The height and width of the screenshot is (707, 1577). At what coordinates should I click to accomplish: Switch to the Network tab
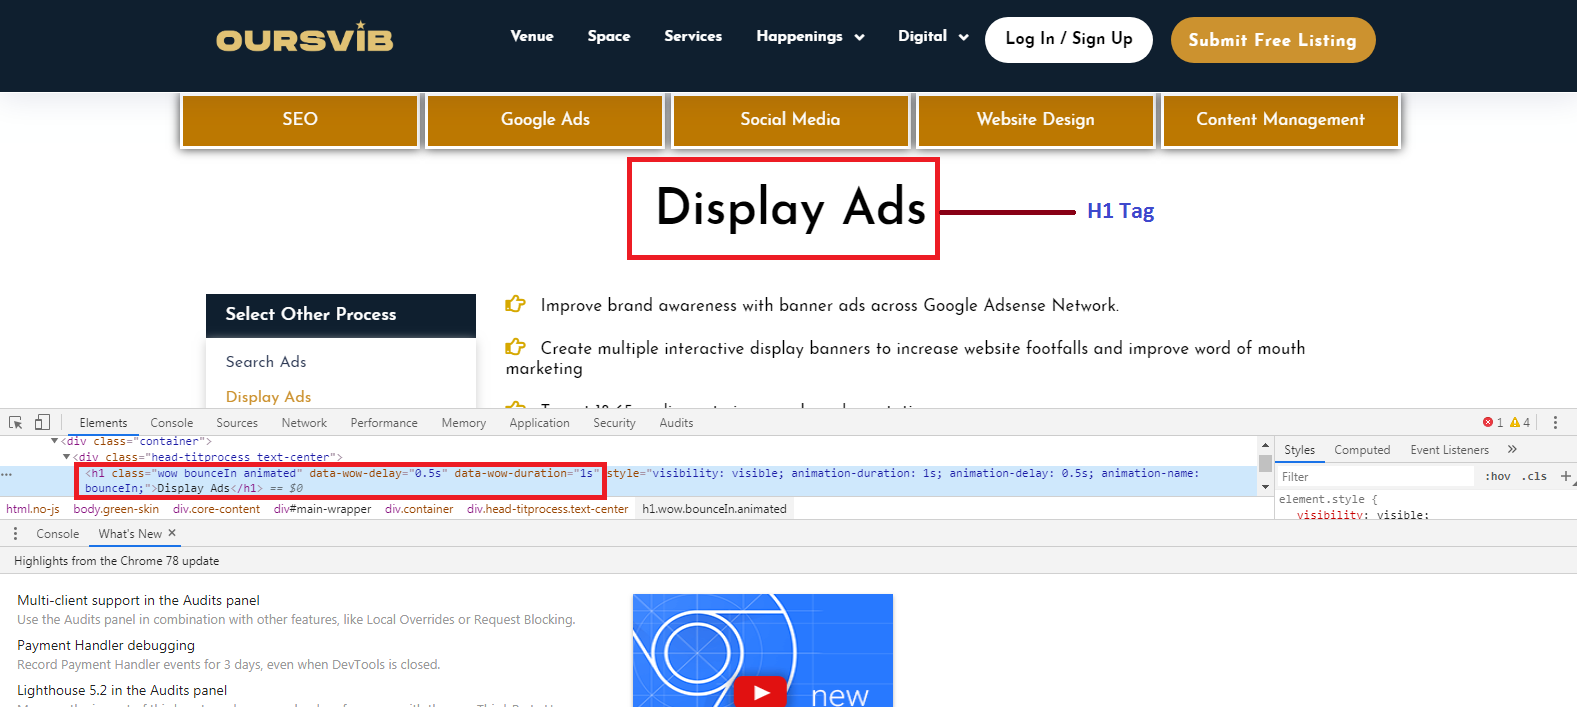click(x=304, y=423)
